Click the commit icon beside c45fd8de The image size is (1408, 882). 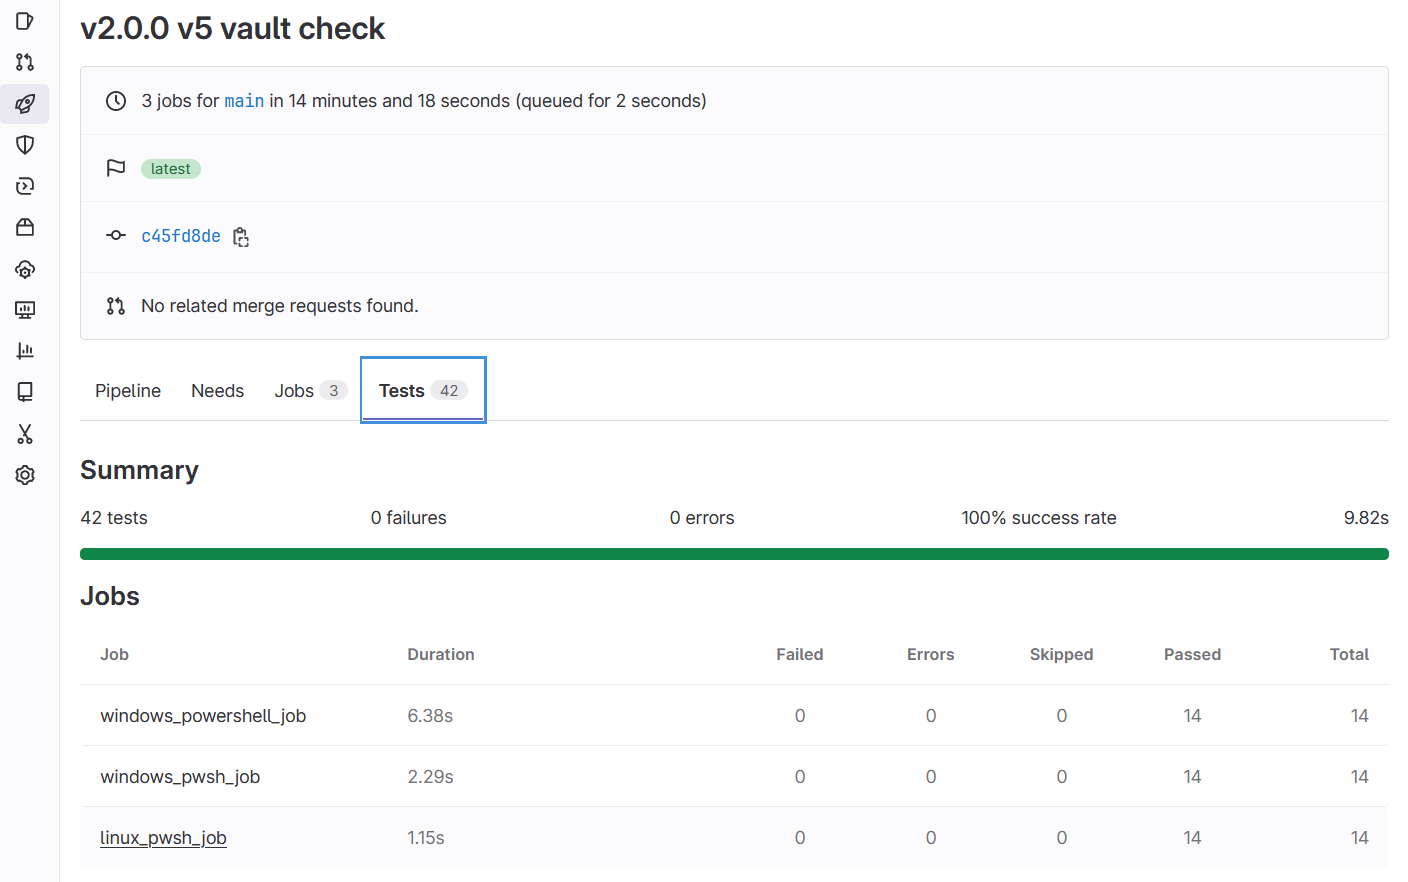point(116,235)
